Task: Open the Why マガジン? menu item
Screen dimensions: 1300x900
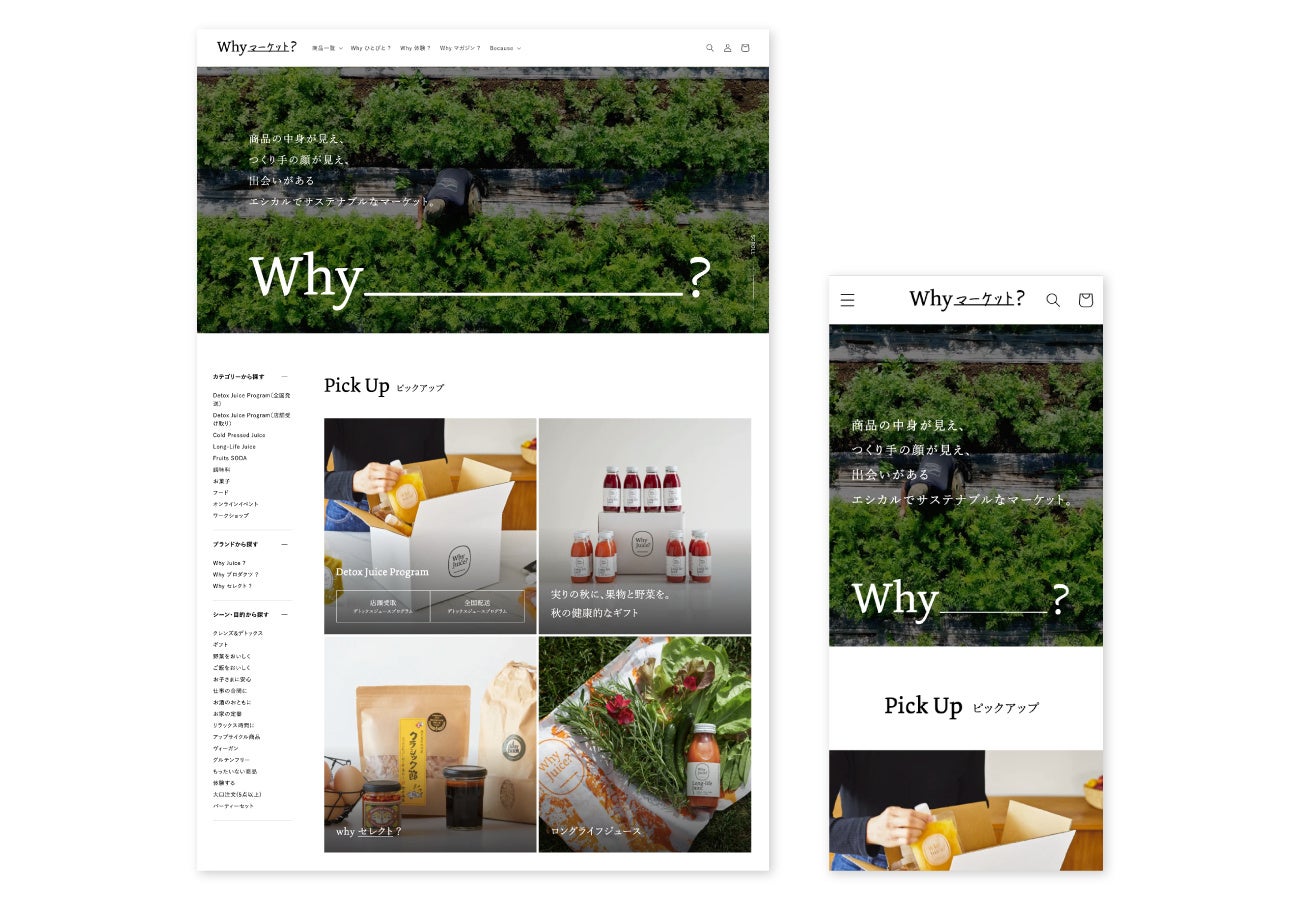Action: click(460, 48)
